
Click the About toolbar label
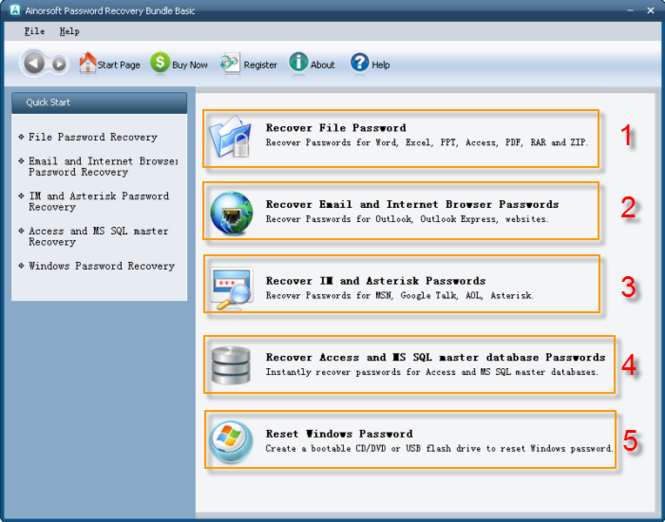coord(323,65)
